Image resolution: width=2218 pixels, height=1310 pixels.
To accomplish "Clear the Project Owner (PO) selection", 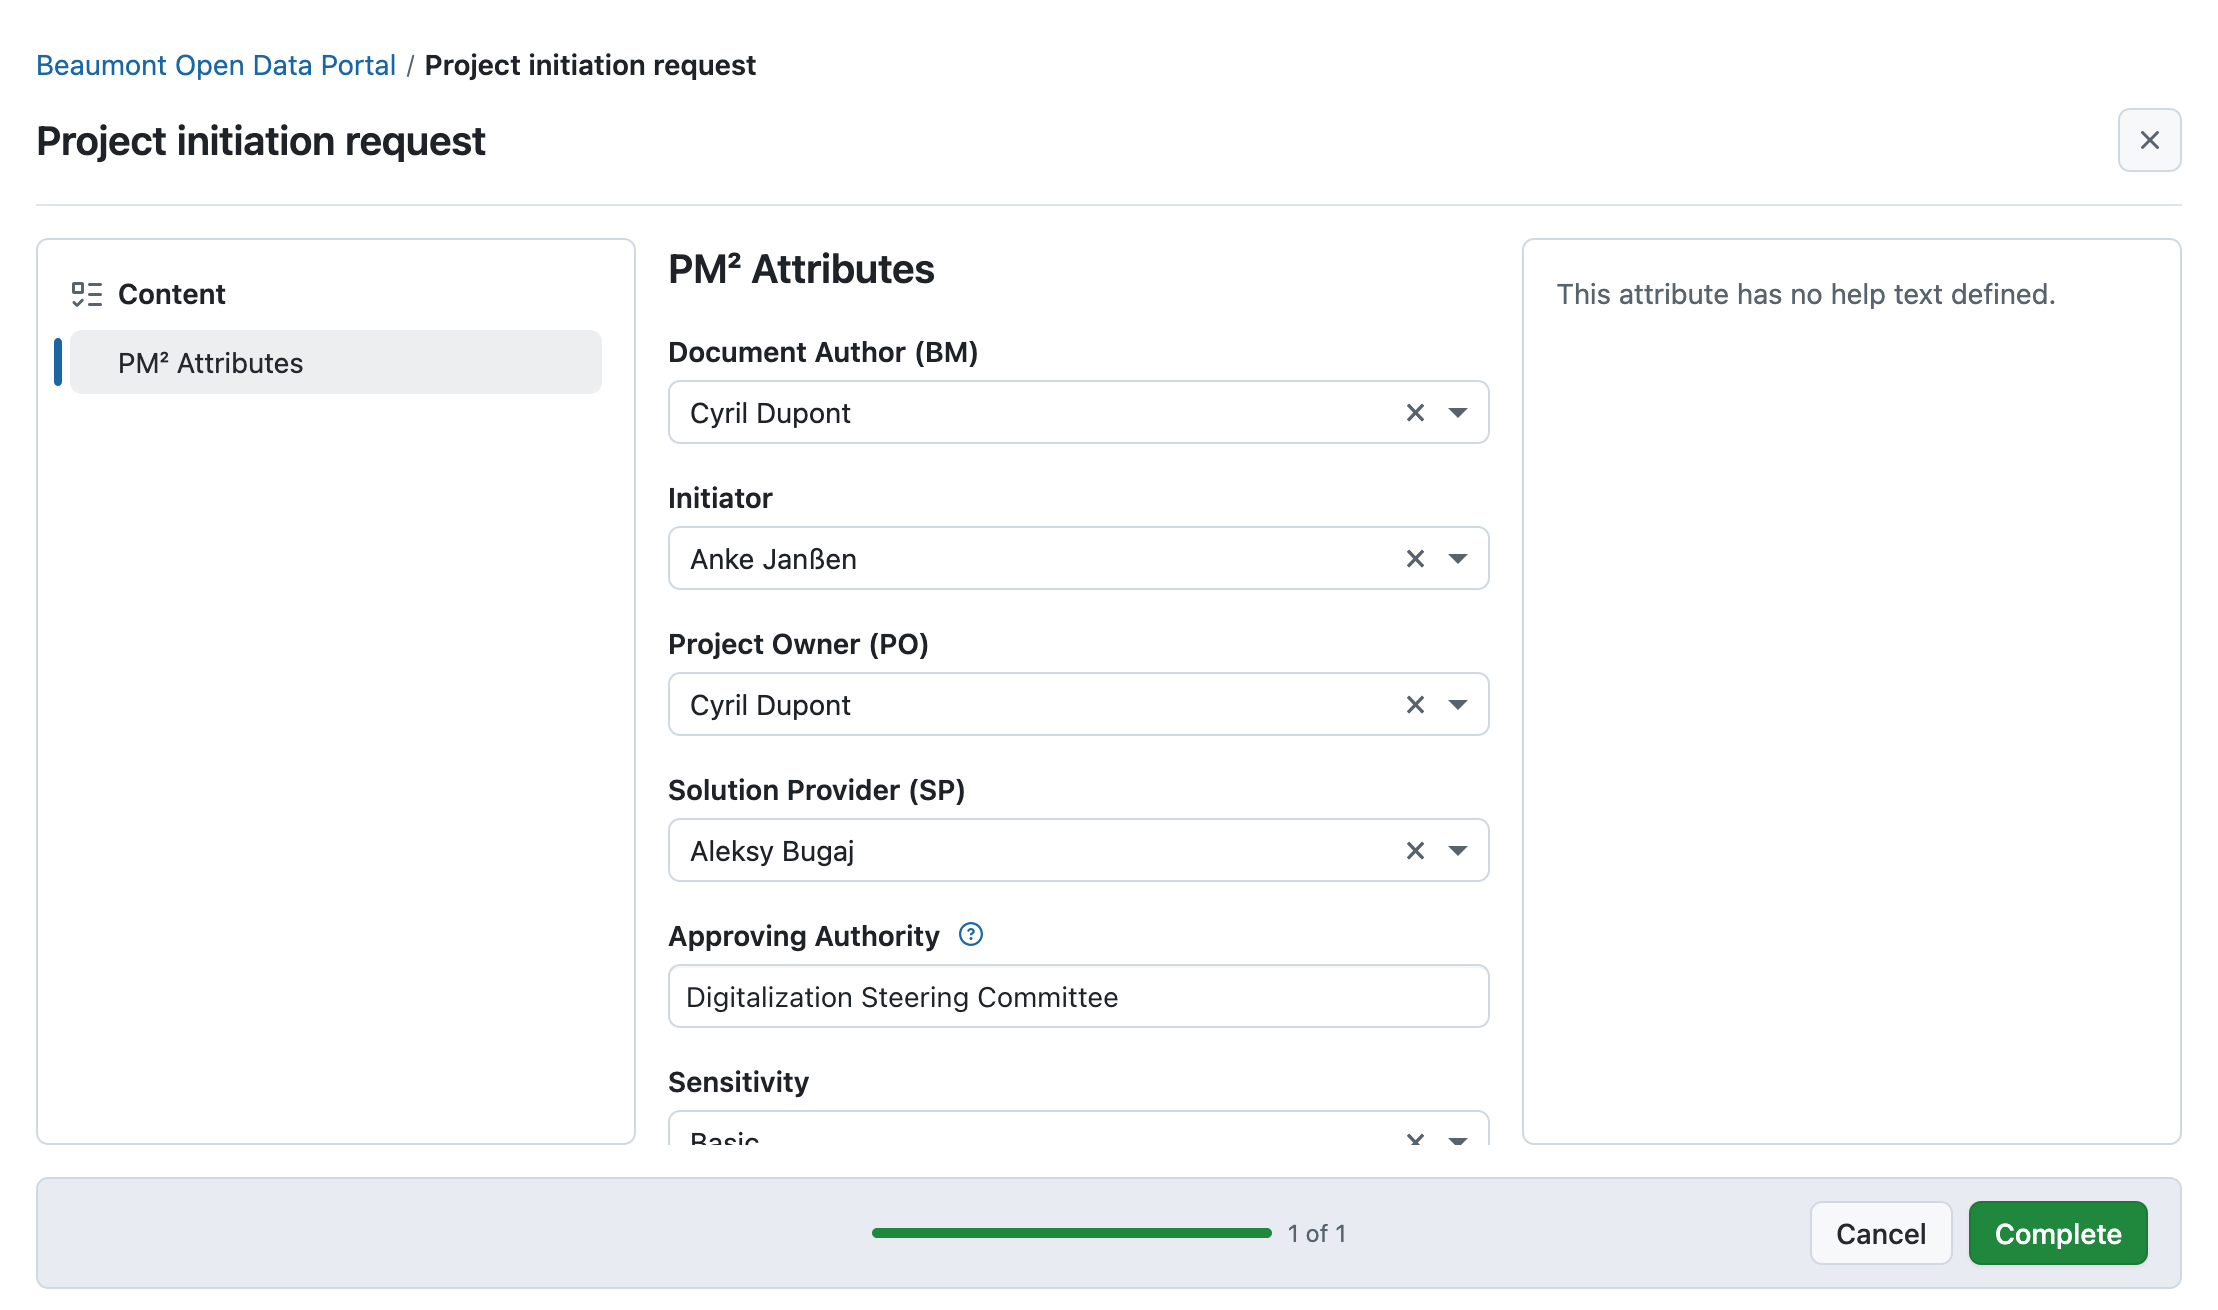I will pos(1415,705).
